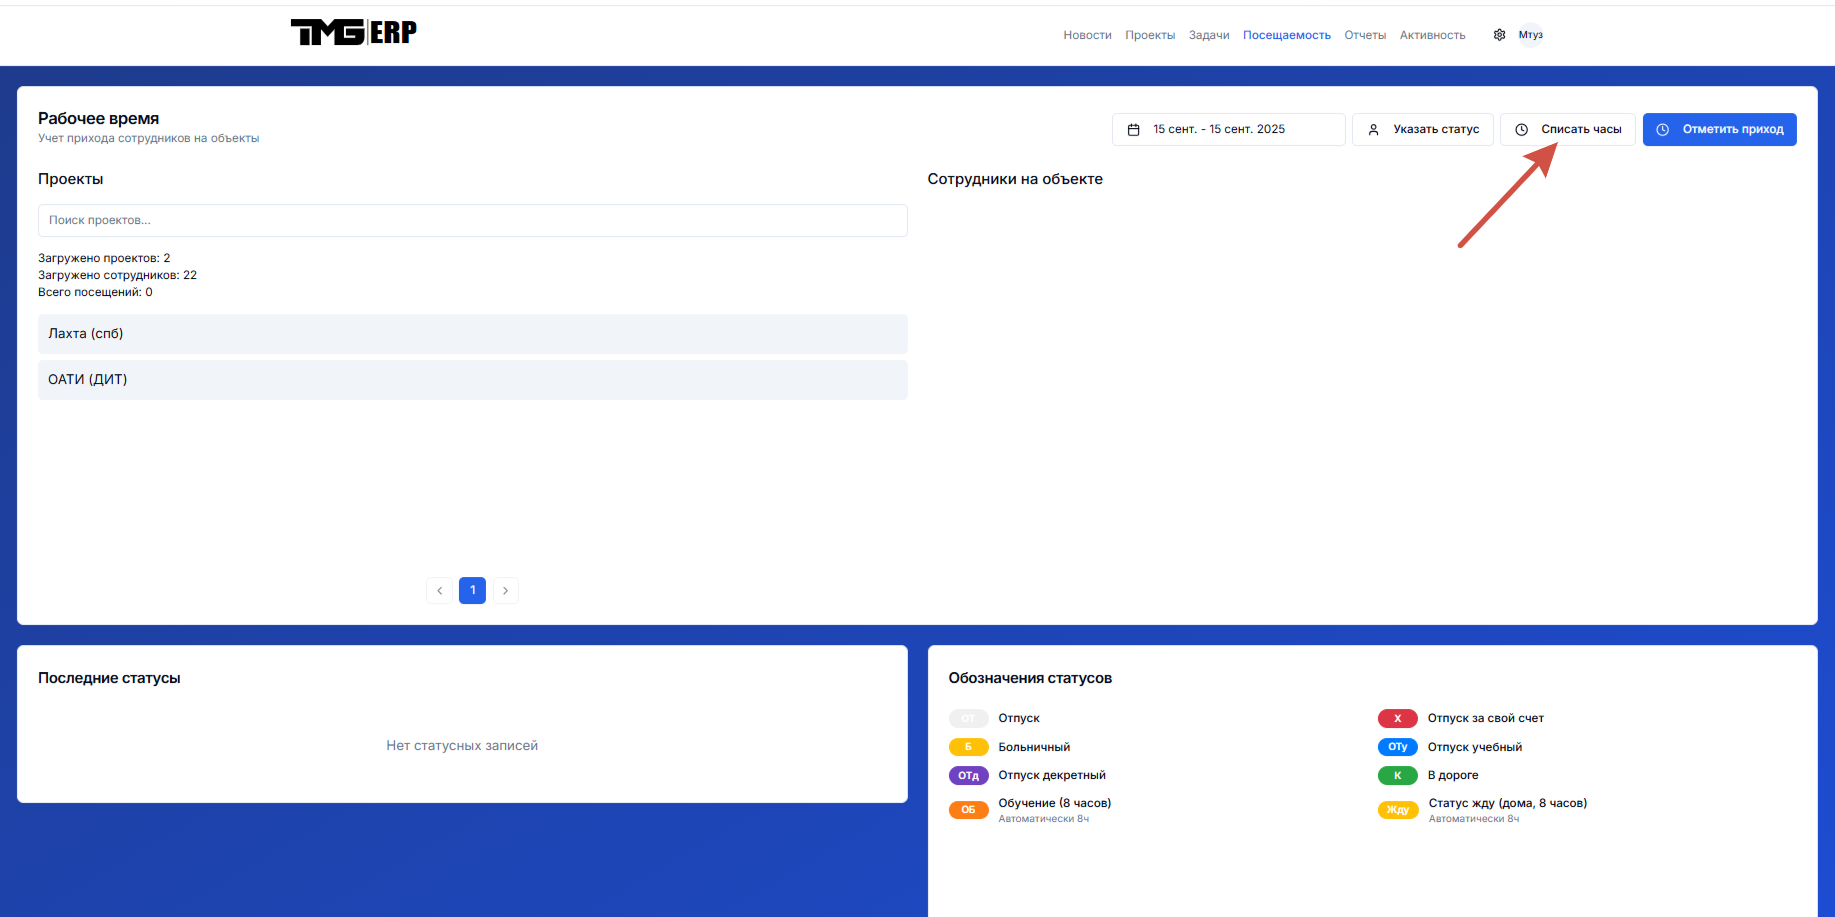
Task: Focus the Поиск проектов search field
Action: (x=472, y=221)
